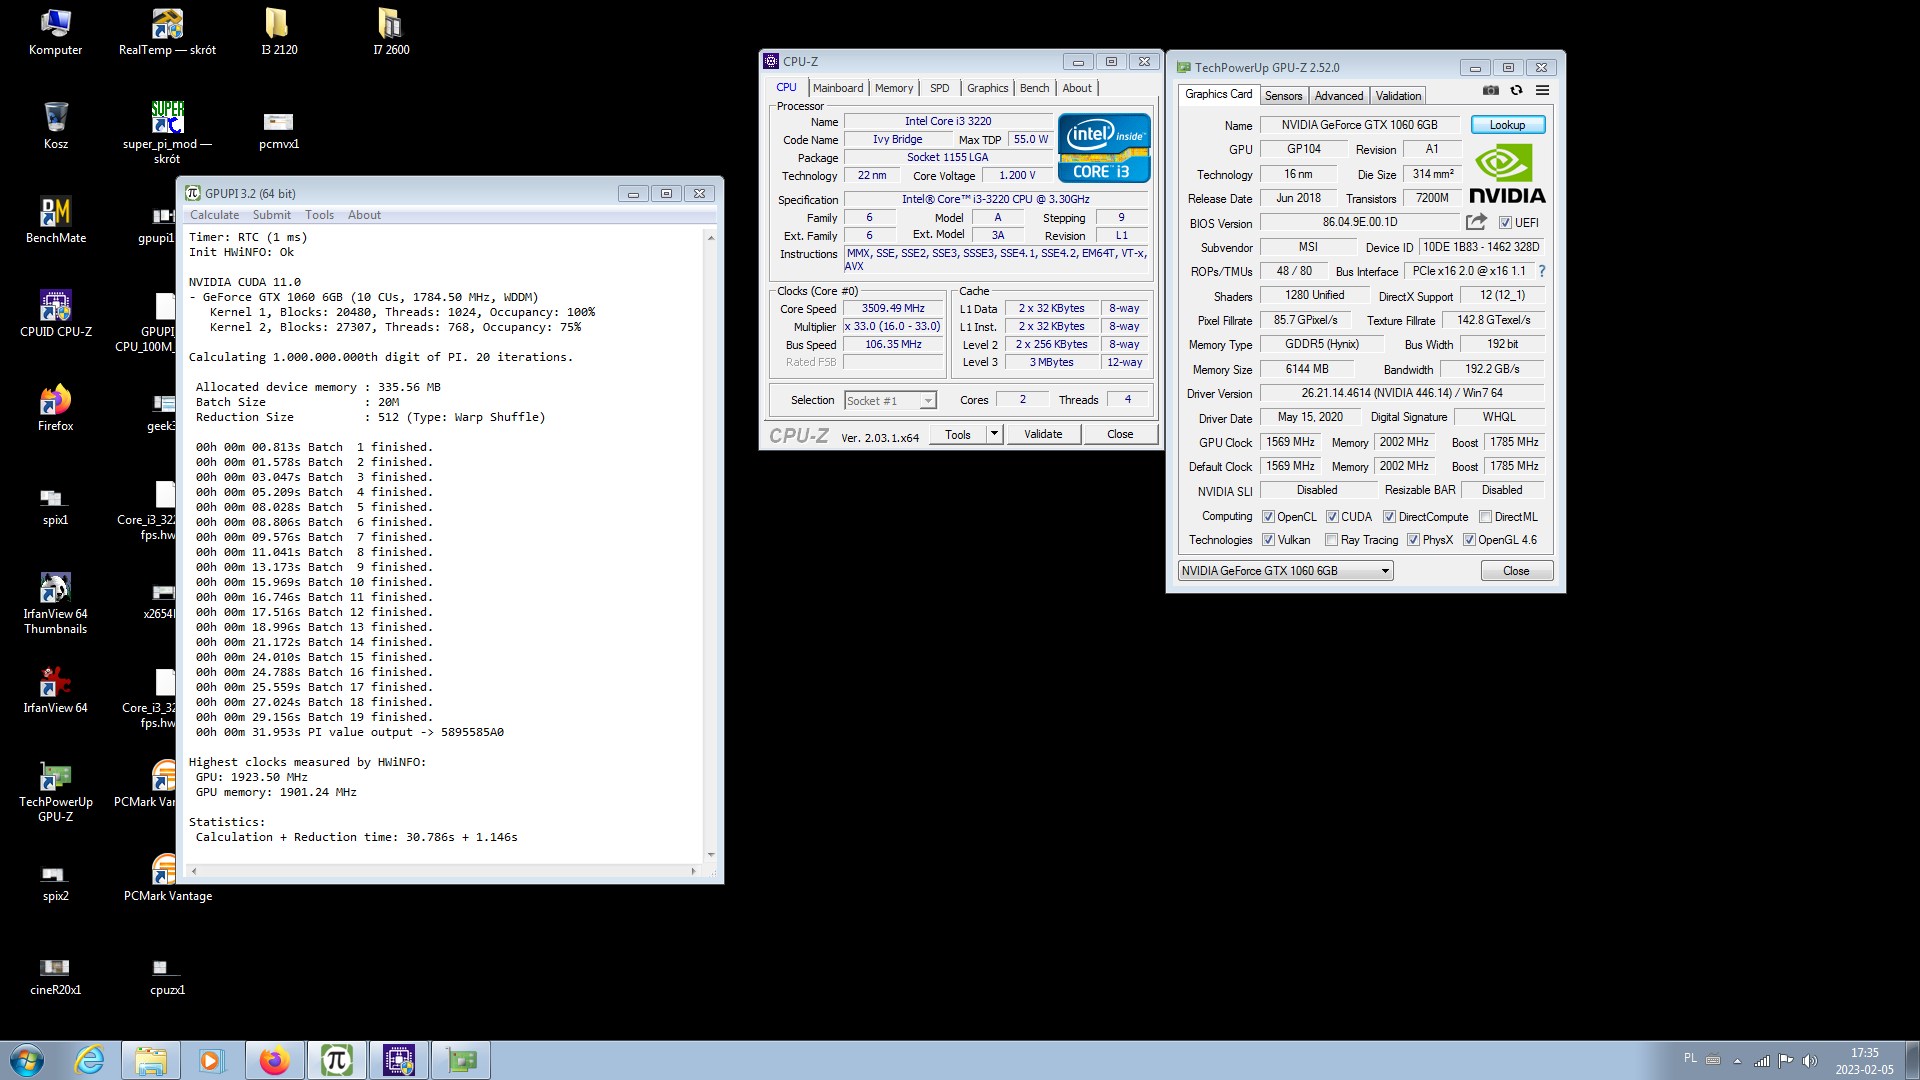The width and height of the screenshot is (1920, 1080).
Task: Open IrfanView 64 Thumbnails
Action: (56, 603)
